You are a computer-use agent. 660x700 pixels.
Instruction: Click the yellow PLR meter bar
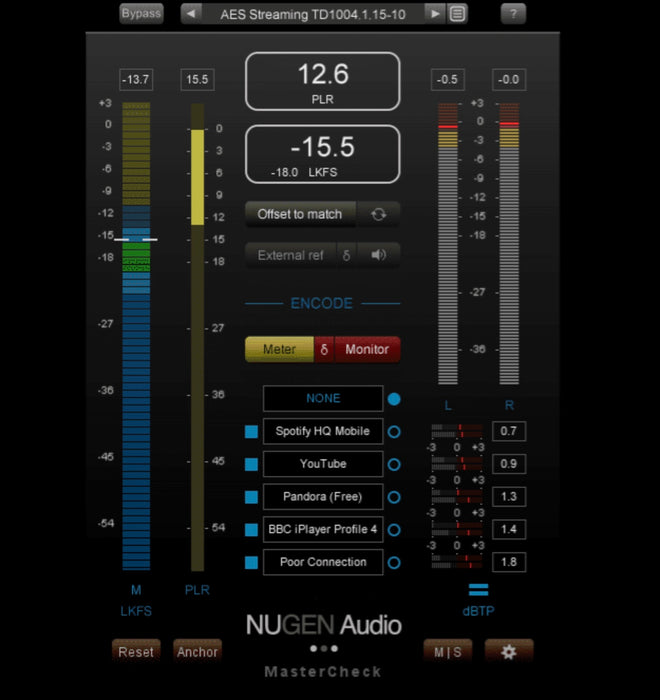tap(197, 337)
